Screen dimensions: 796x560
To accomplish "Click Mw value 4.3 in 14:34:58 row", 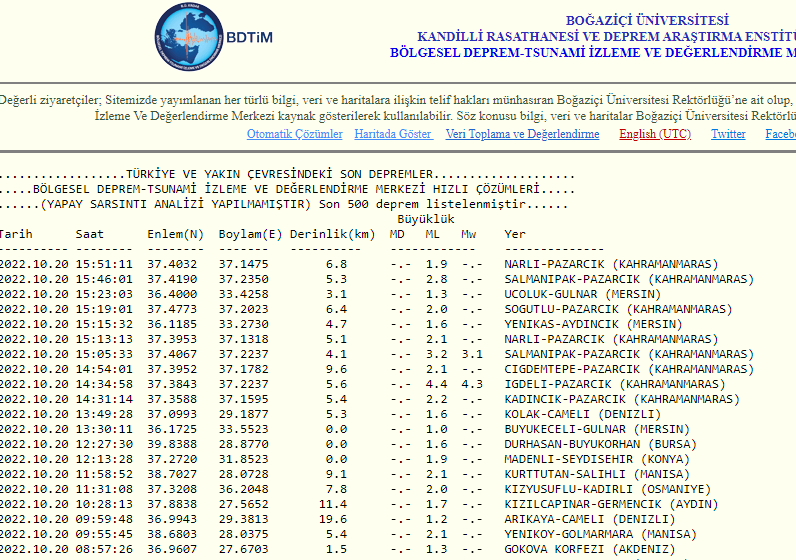I will pyautogui.click(x=472, y=384).
